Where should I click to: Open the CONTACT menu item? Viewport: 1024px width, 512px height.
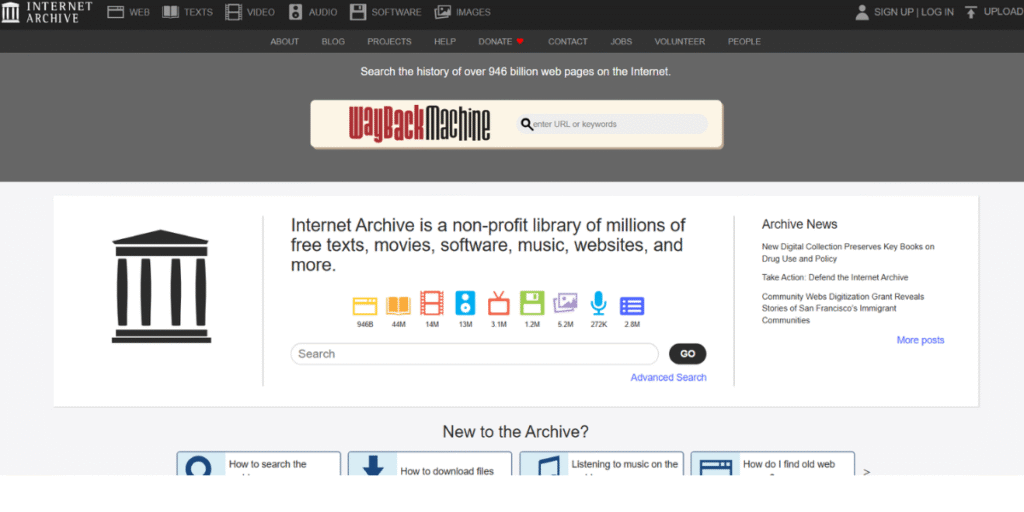tap(568, 41)
